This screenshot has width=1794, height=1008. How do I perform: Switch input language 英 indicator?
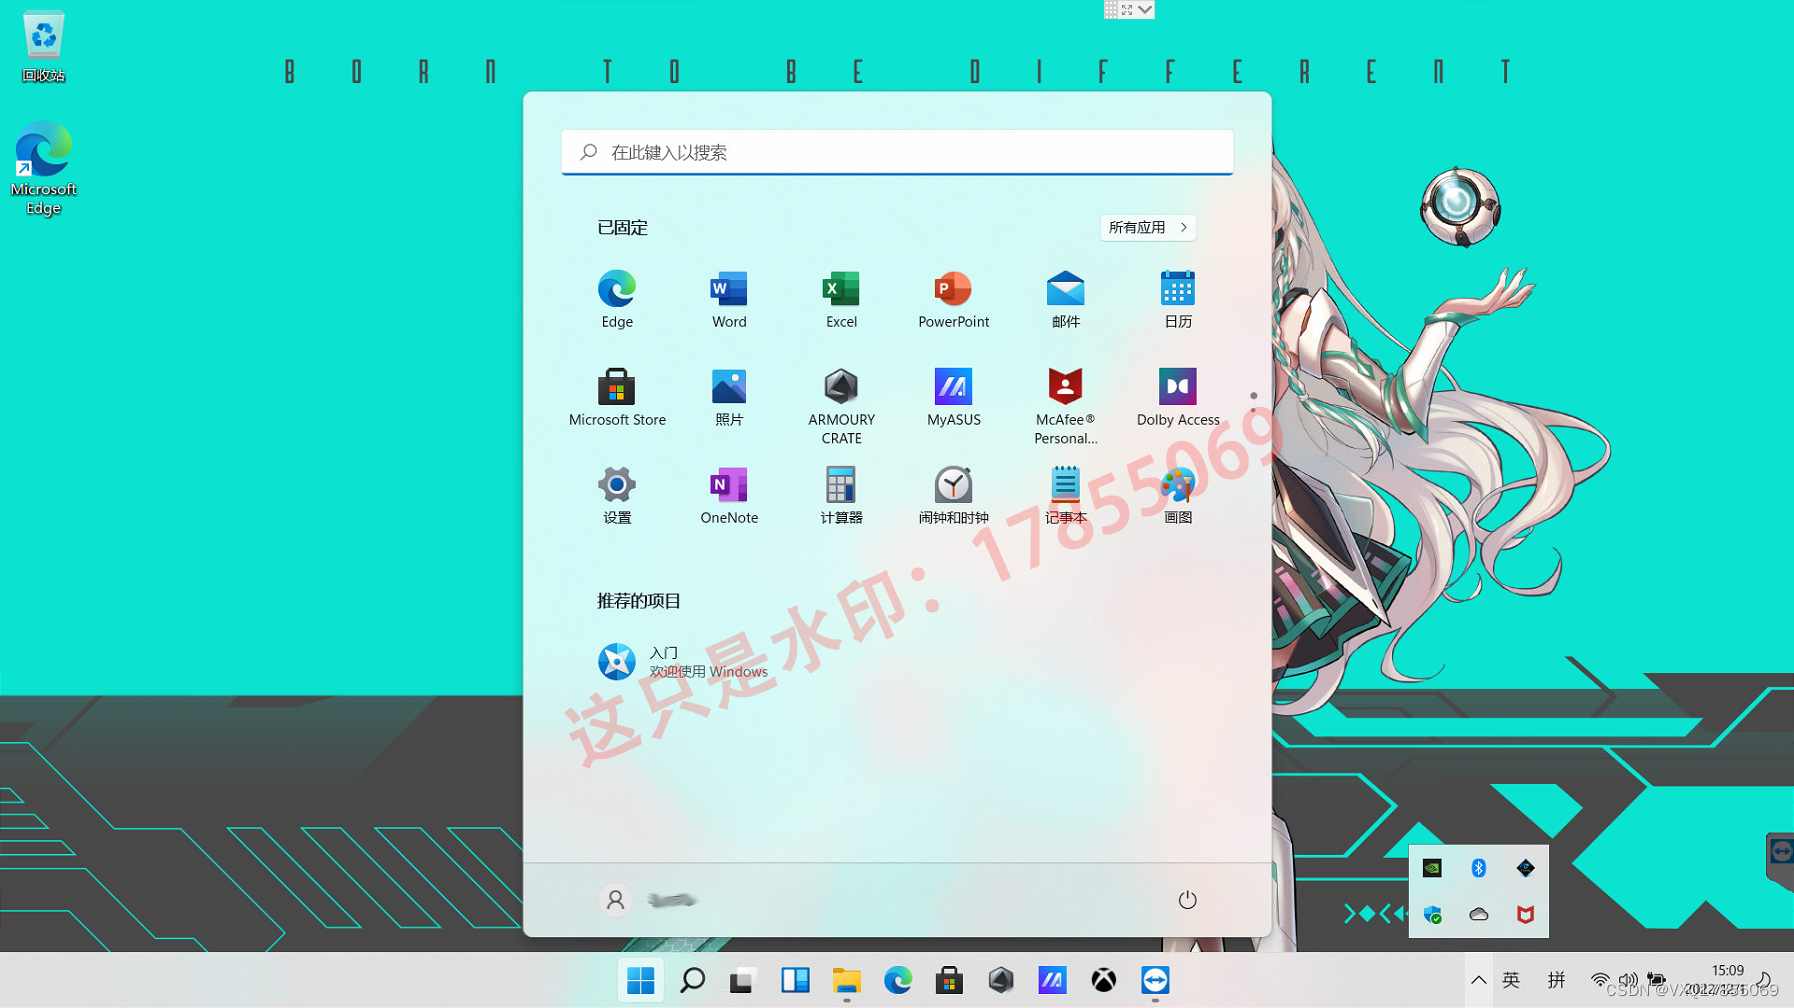point(1511,980)
